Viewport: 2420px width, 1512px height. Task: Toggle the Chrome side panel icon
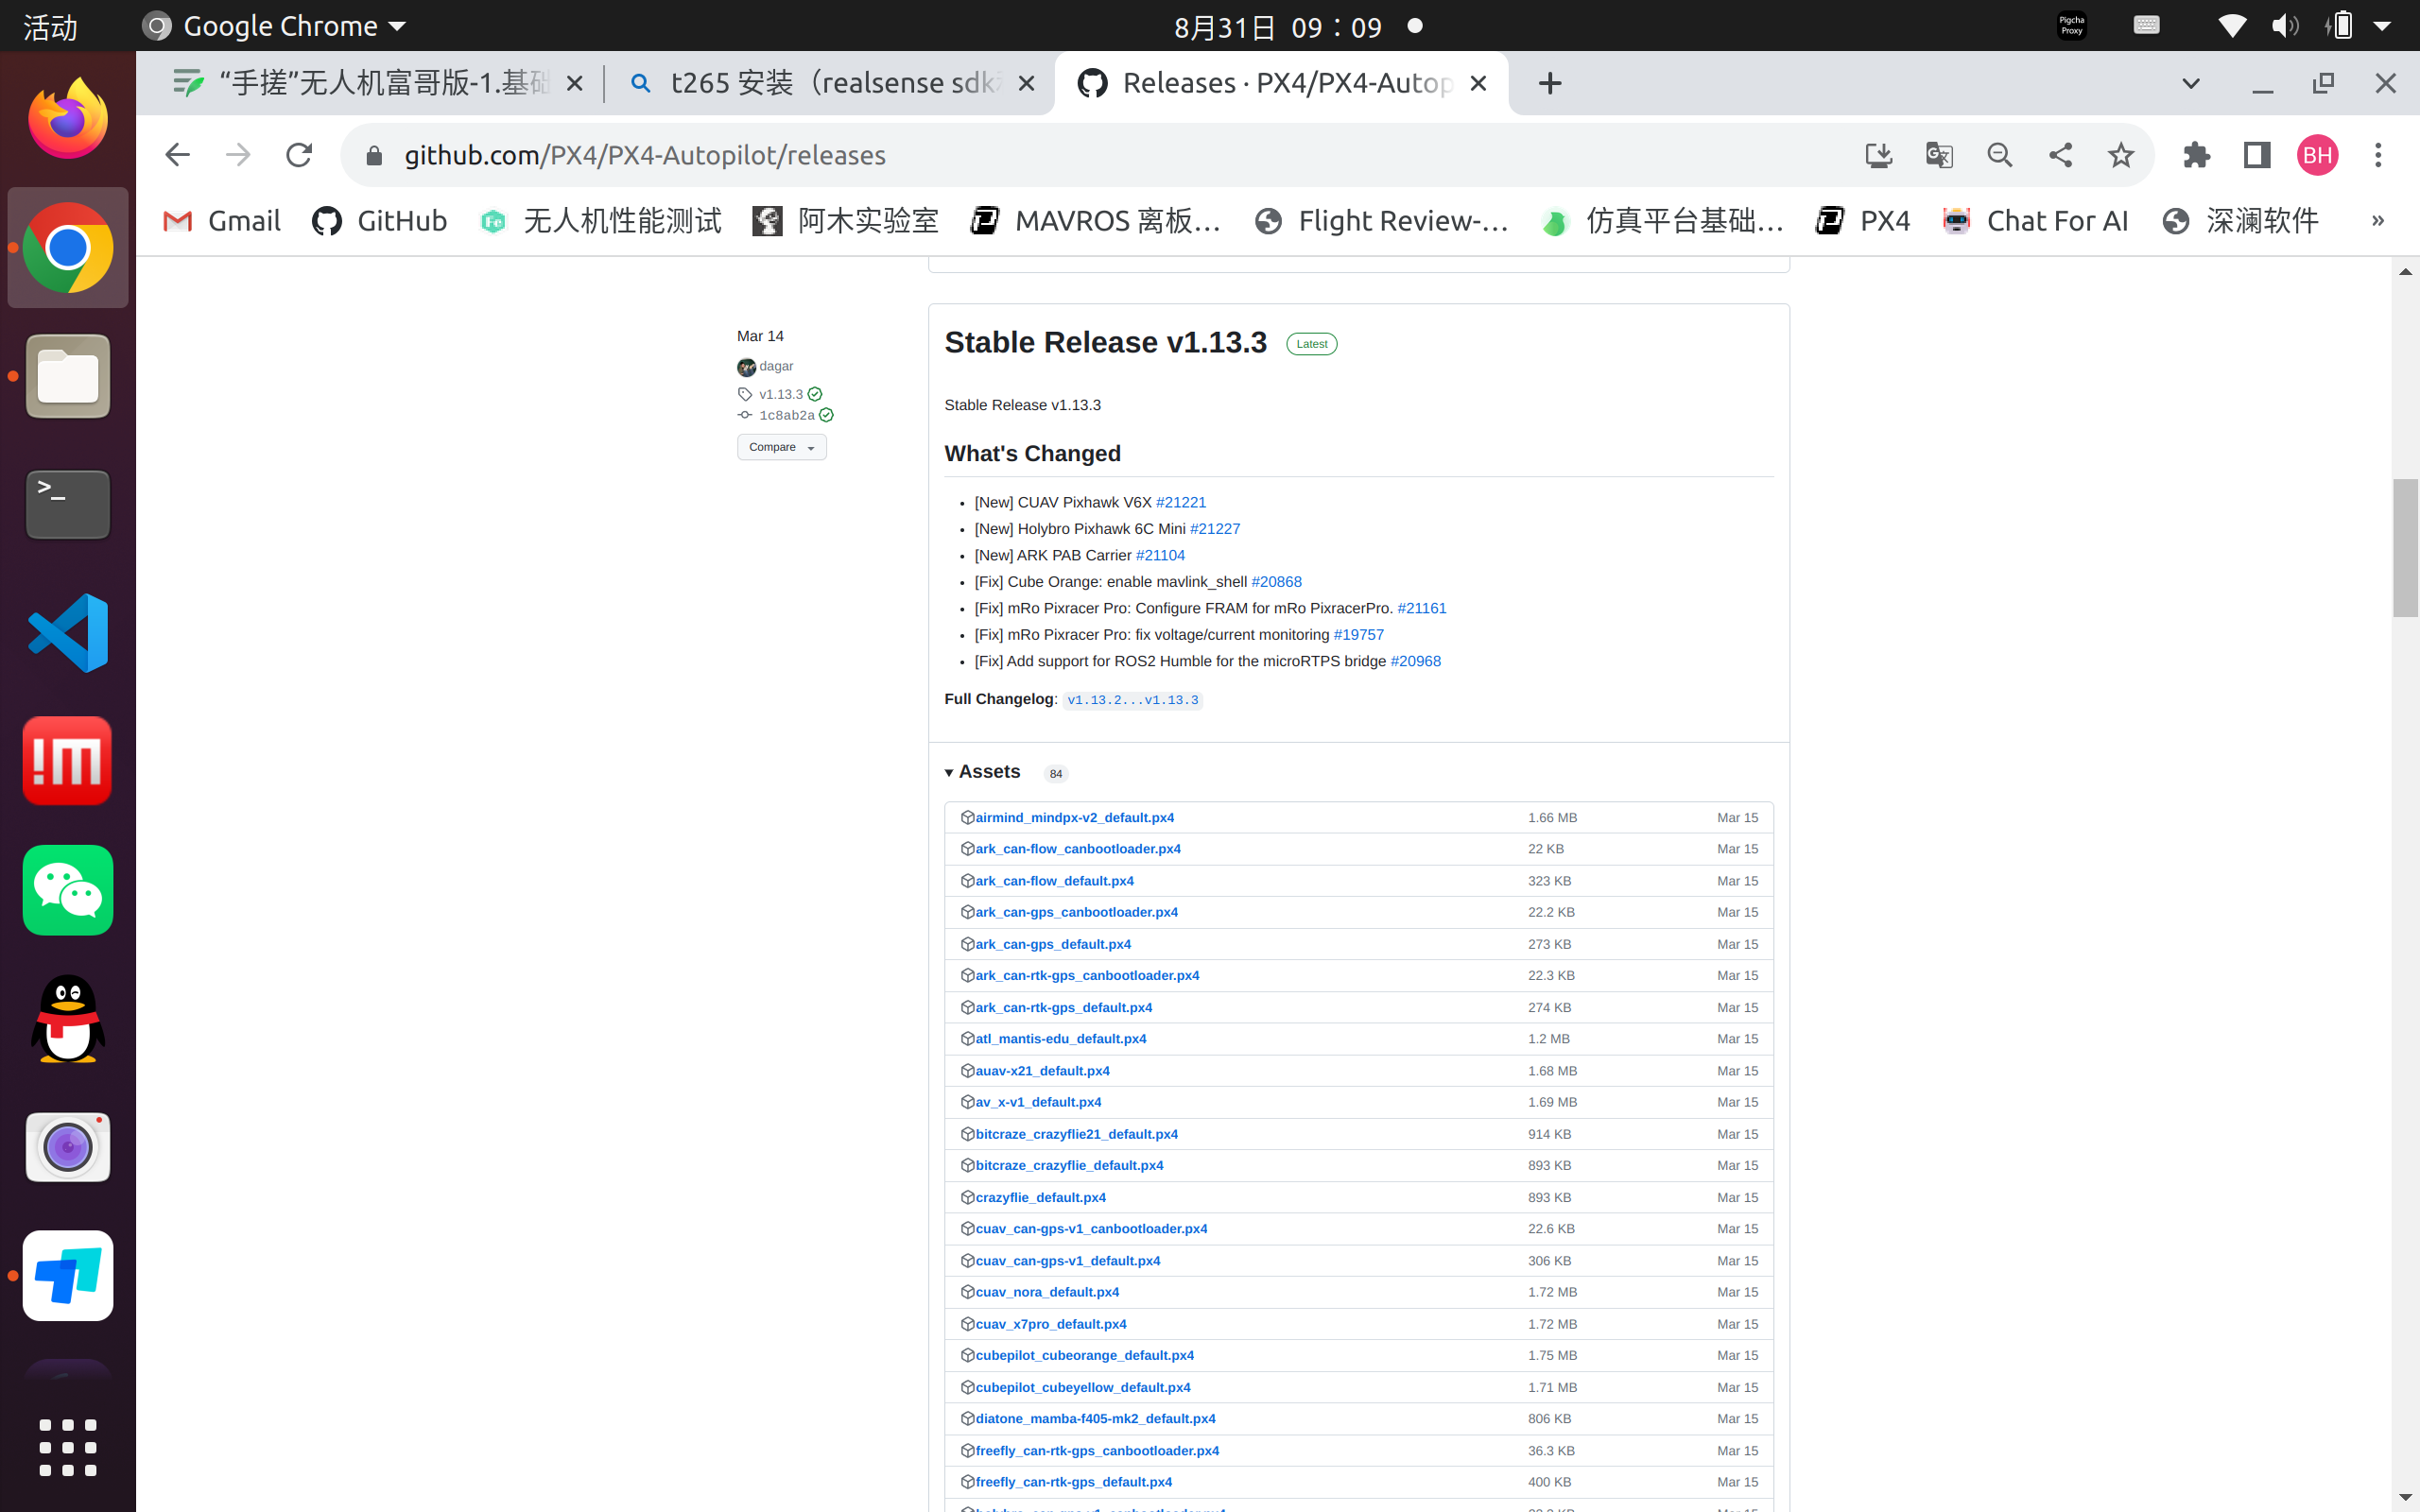[2256, 155]
